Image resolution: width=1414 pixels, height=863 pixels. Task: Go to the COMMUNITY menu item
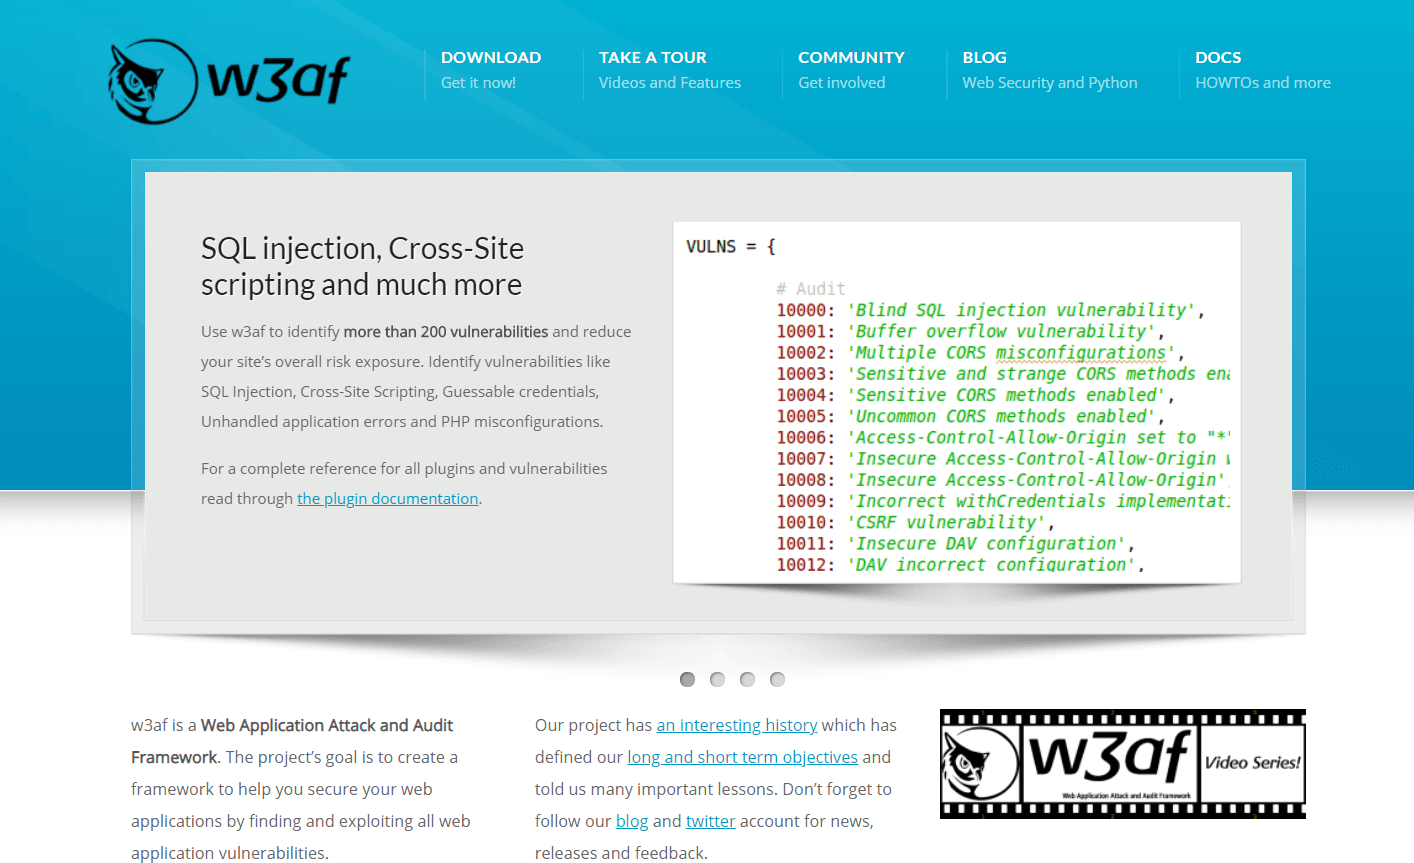[x=851, y=58]
